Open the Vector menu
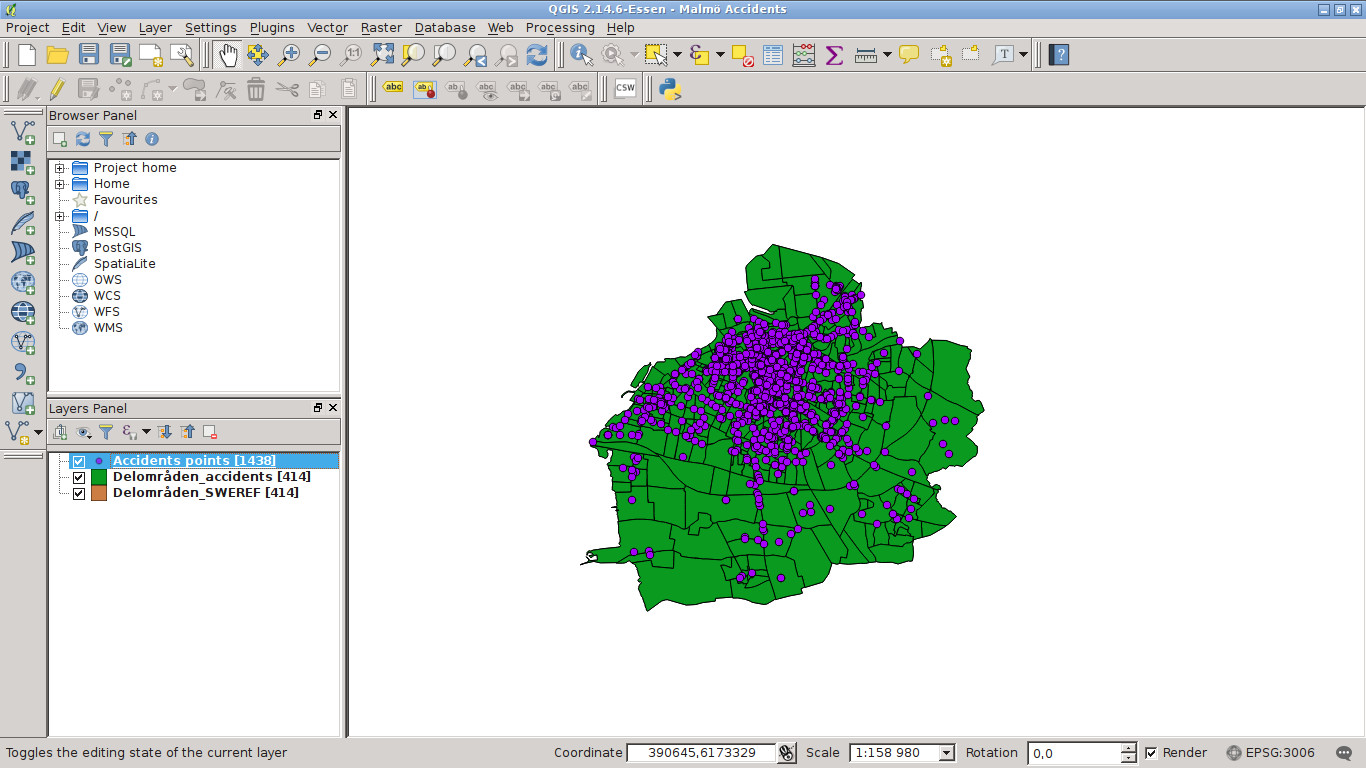This screenshot has height=768, width=1366. [327, 28]
